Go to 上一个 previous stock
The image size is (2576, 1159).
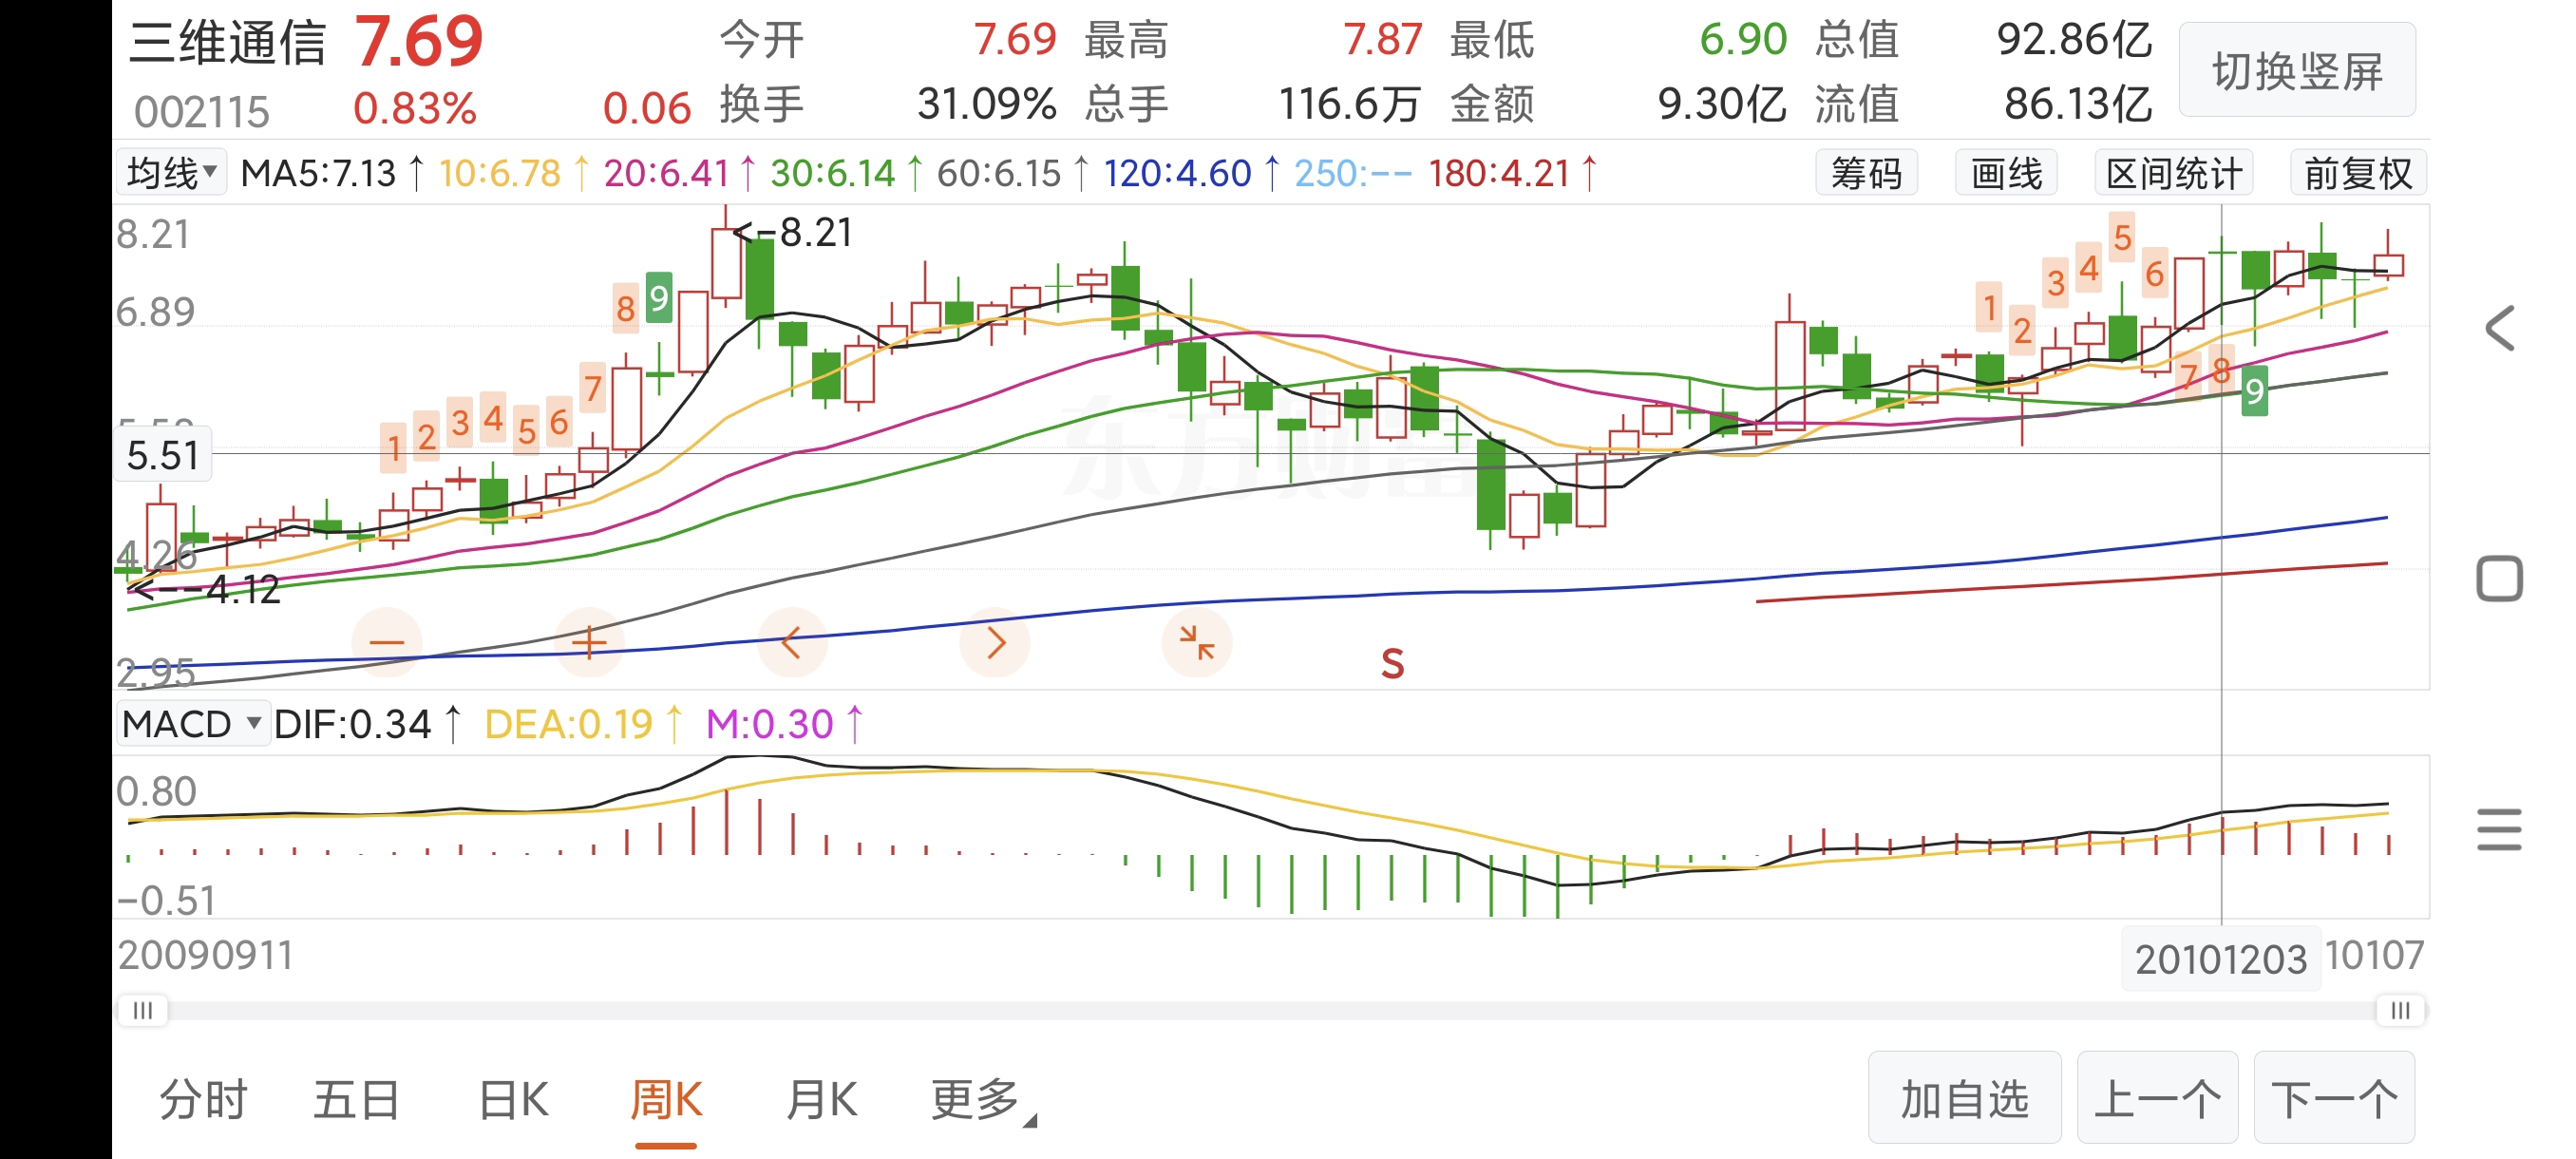click(2157, 1098)
